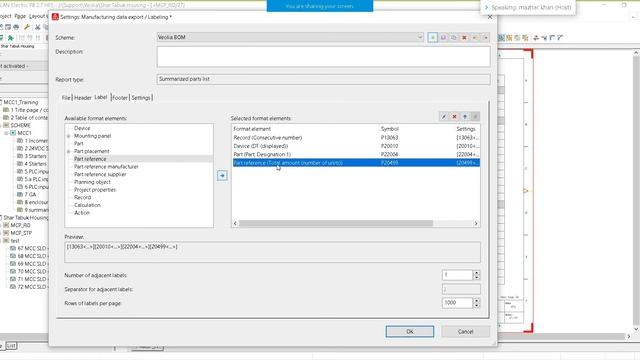Click the scissors cut icon in main toolbar
The width and height of the screenshot is (640, 360).
[38, 27]
